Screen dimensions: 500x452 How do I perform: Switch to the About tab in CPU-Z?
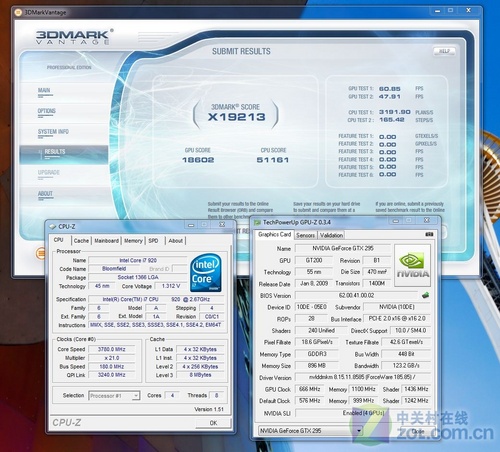(176, 240)
